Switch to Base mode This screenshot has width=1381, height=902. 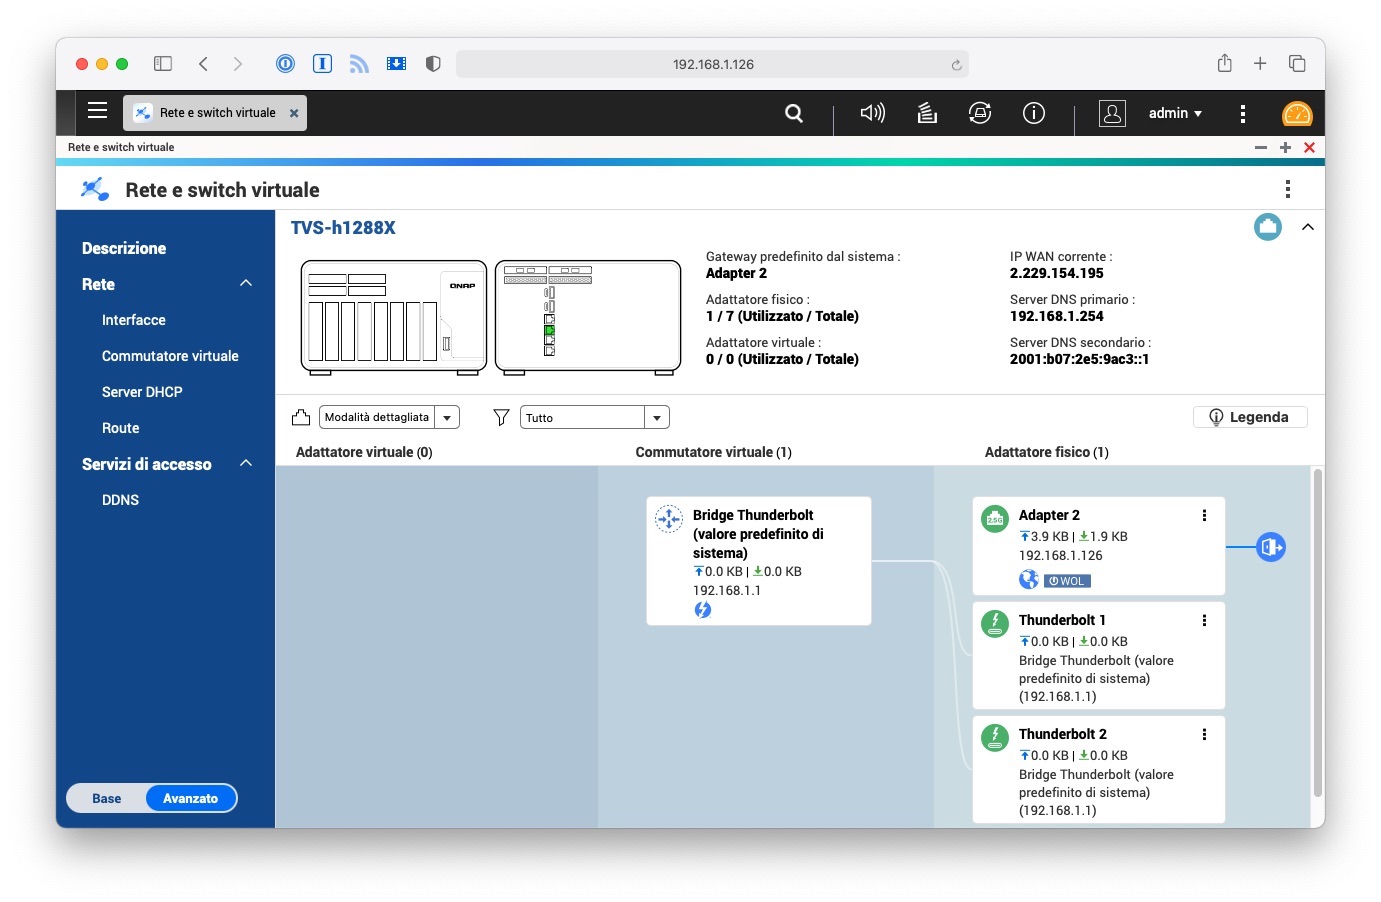[107, 798]
